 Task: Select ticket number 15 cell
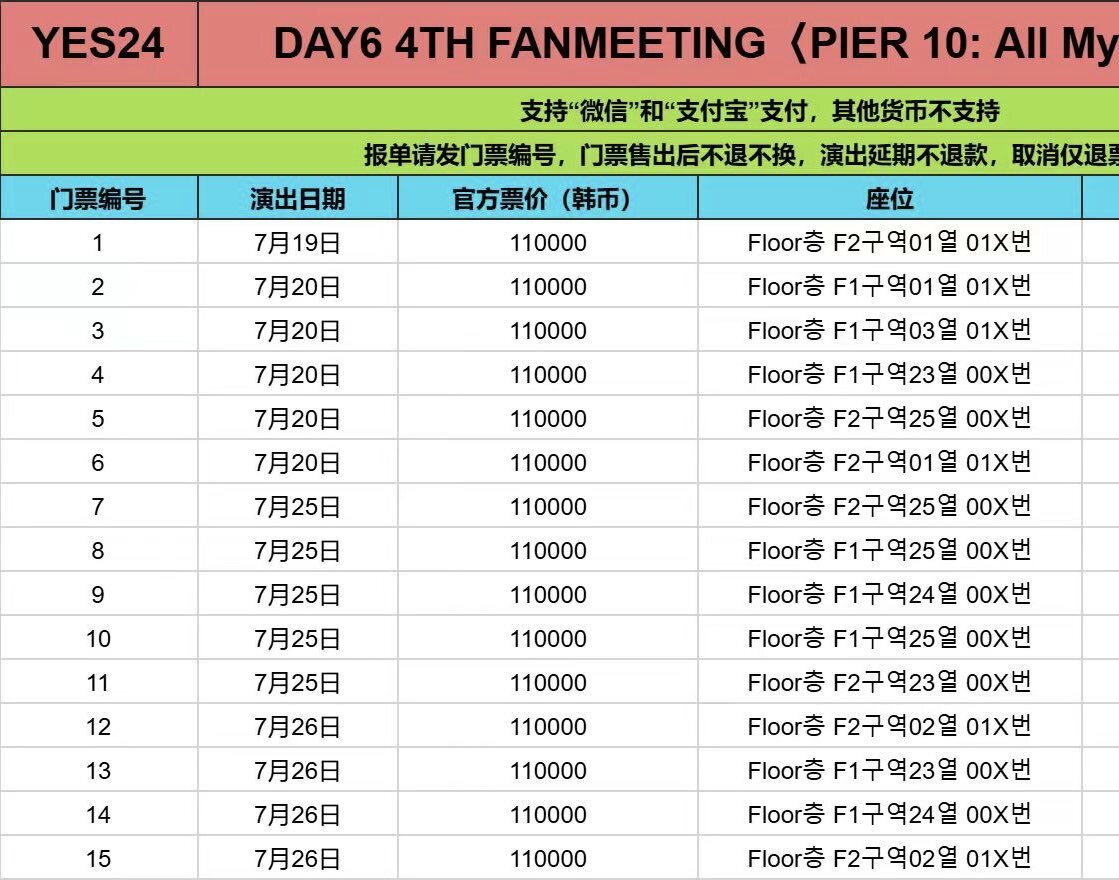click(98, 858)
